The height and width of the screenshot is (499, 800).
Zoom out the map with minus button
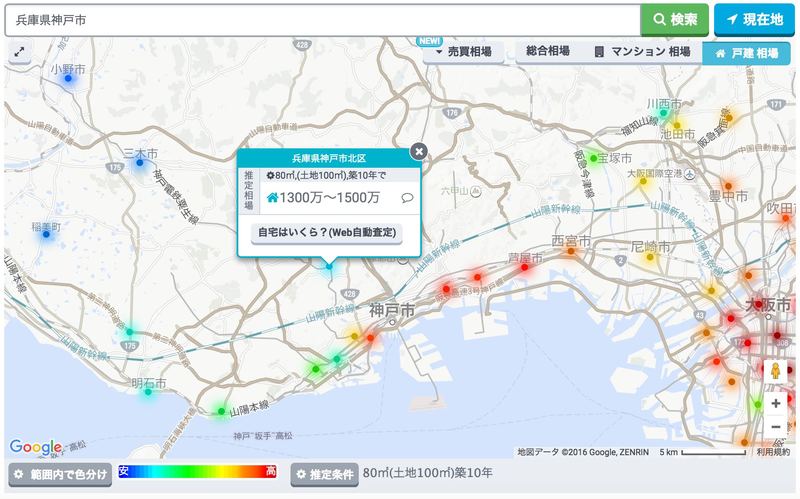click(x=776, y=427)
